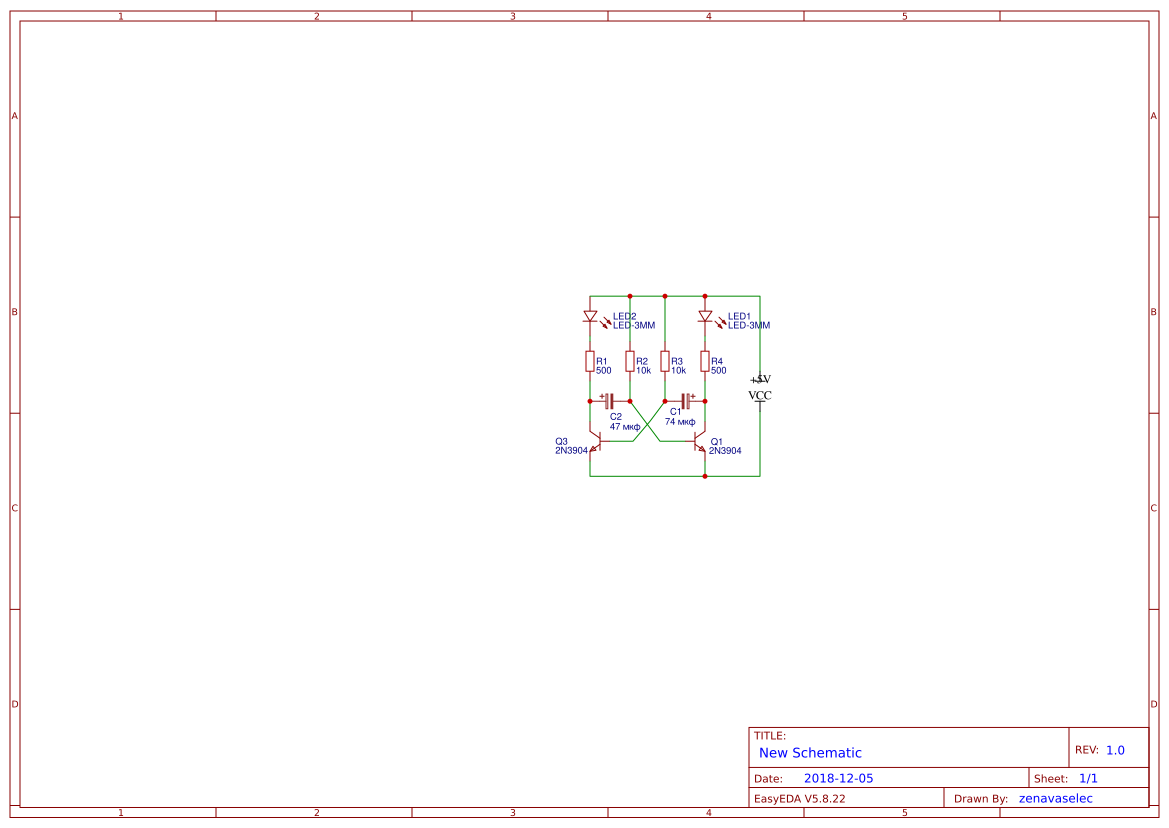Select the EasyEDA V5.8.22 version text
This screenshot has width=1169, height=828.
click(798, 797)
